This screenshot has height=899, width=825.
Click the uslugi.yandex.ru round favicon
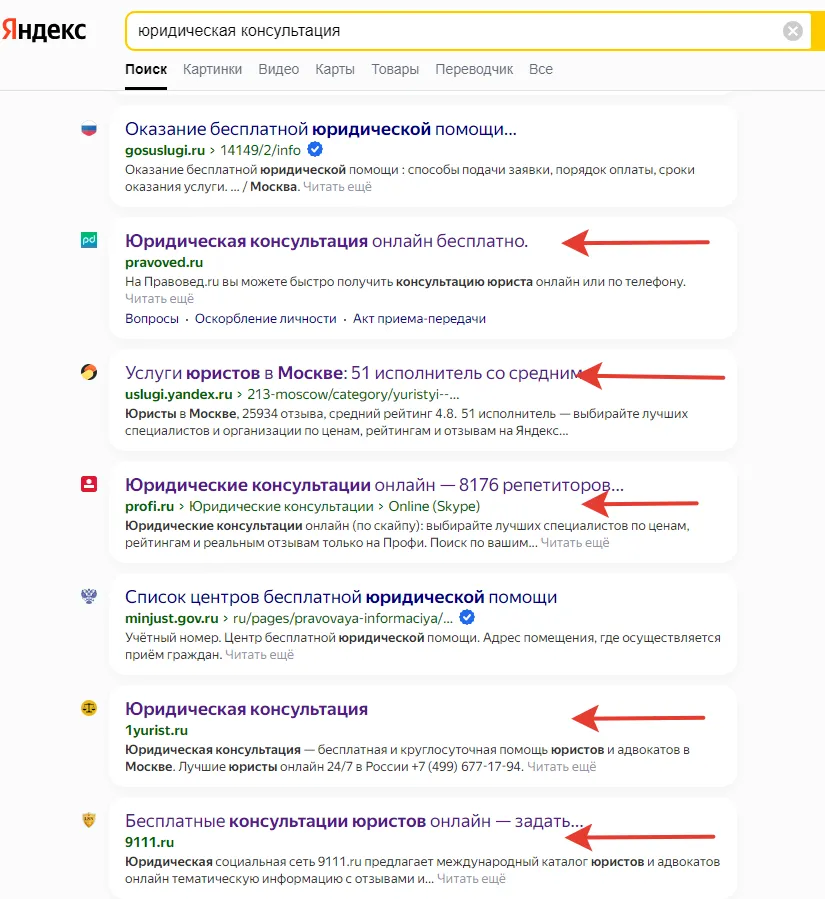tap(89, 372)
